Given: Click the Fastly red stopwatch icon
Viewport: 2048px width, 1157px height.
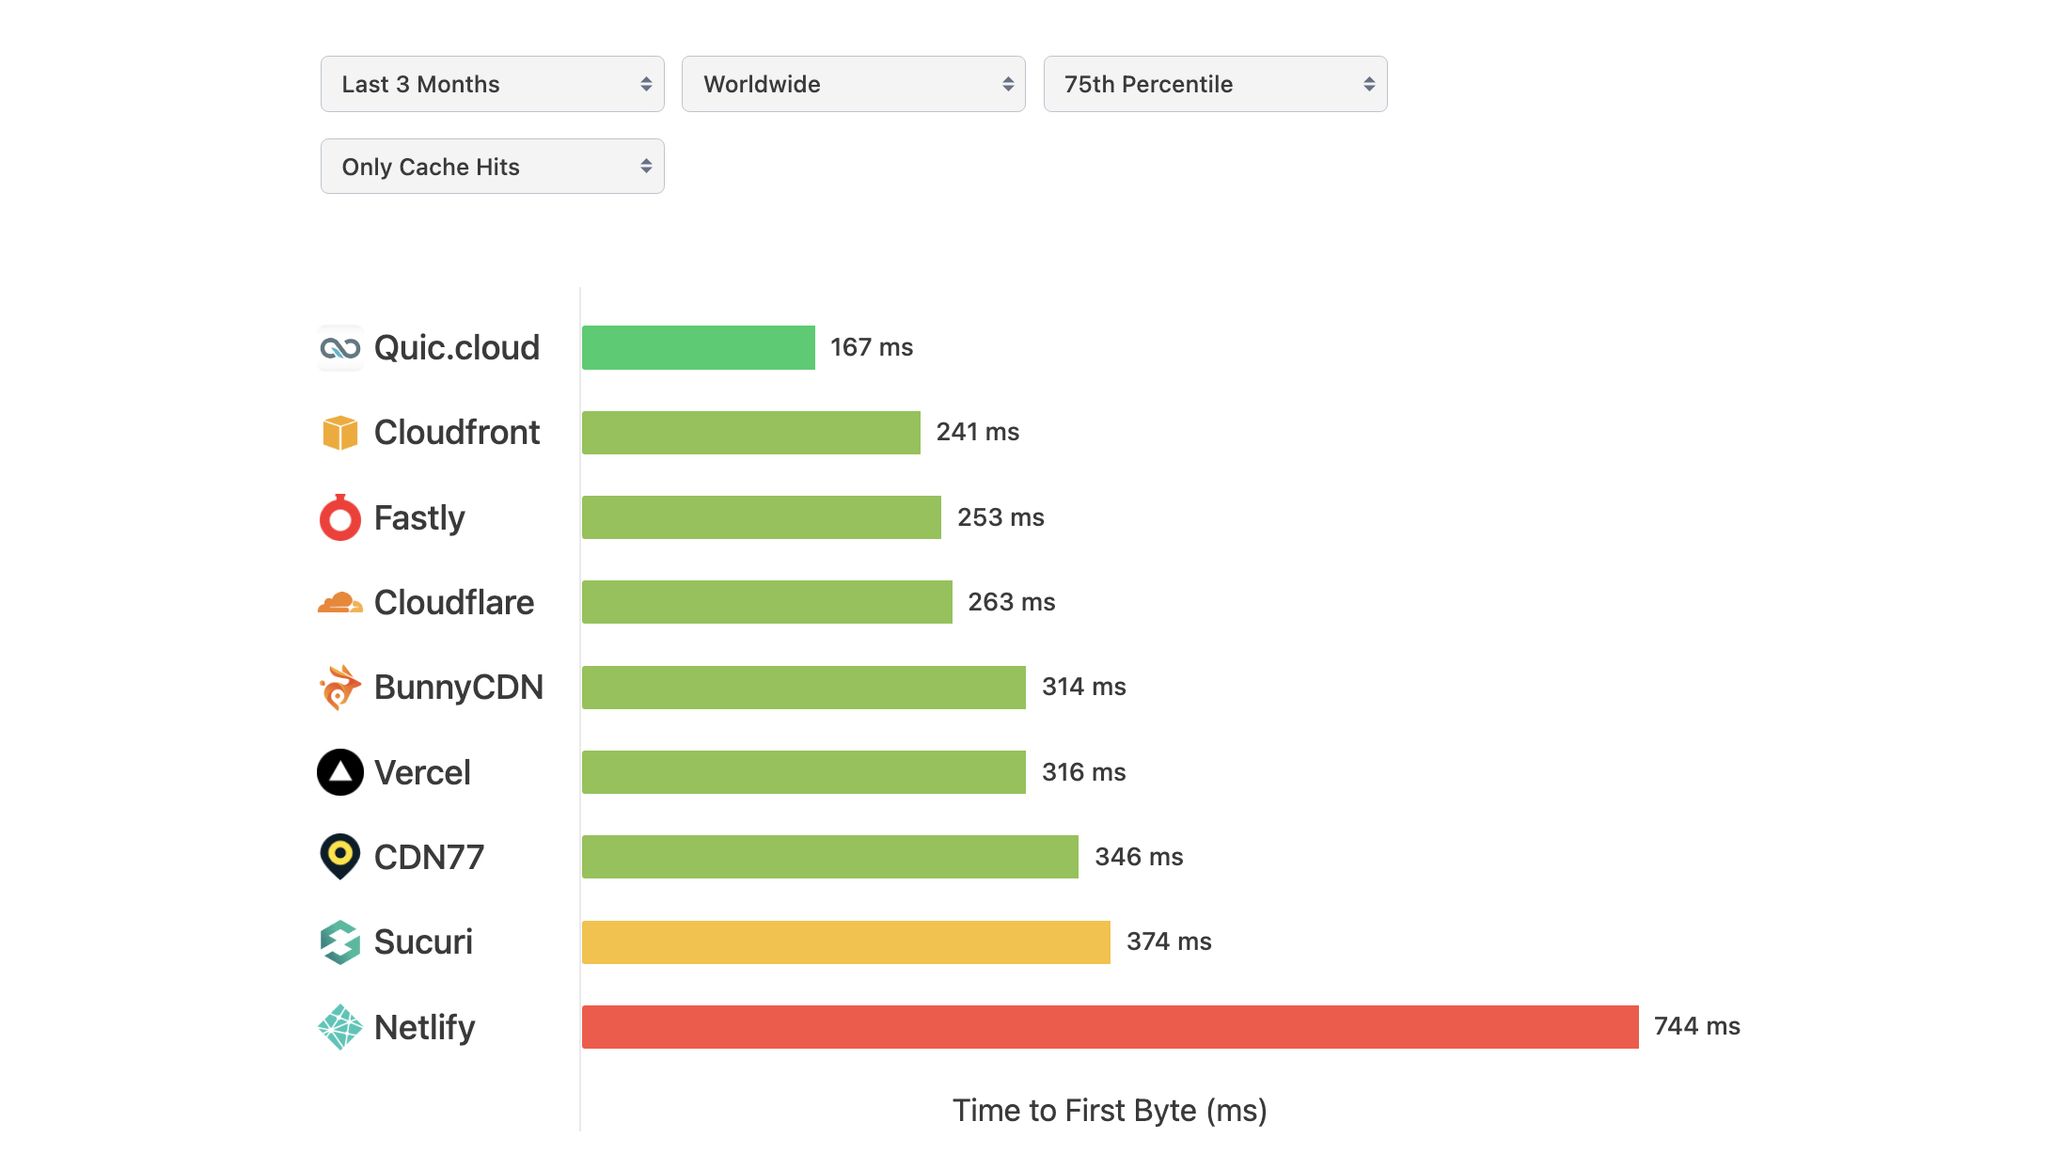Looking at the screenshot, I should [340, 517].
